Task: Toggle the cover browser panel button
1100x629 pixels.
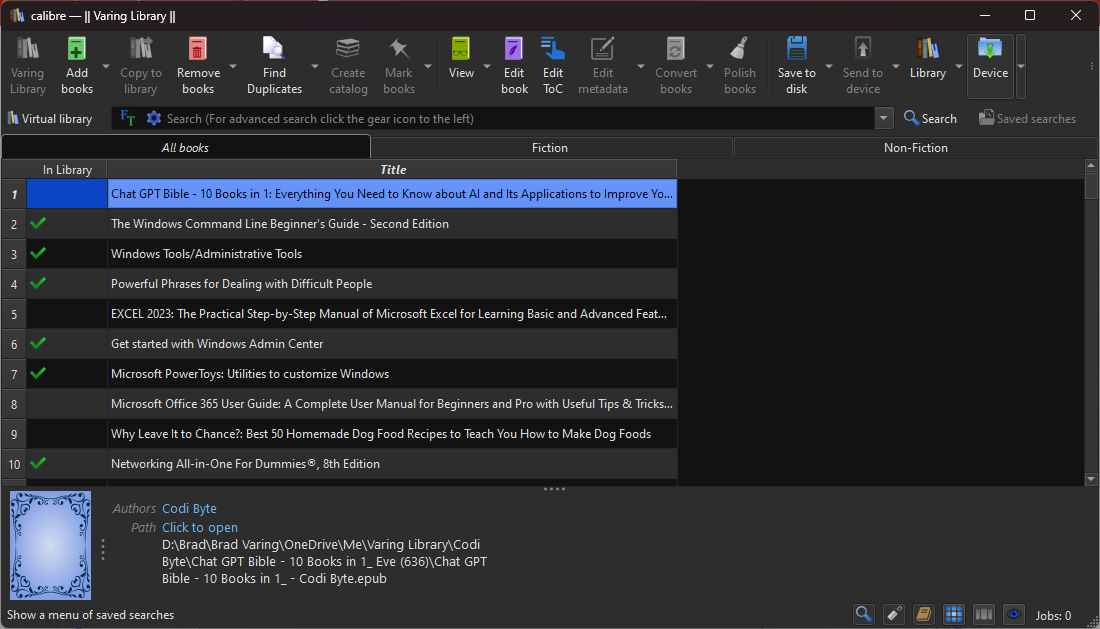Action: pos(984,614)
